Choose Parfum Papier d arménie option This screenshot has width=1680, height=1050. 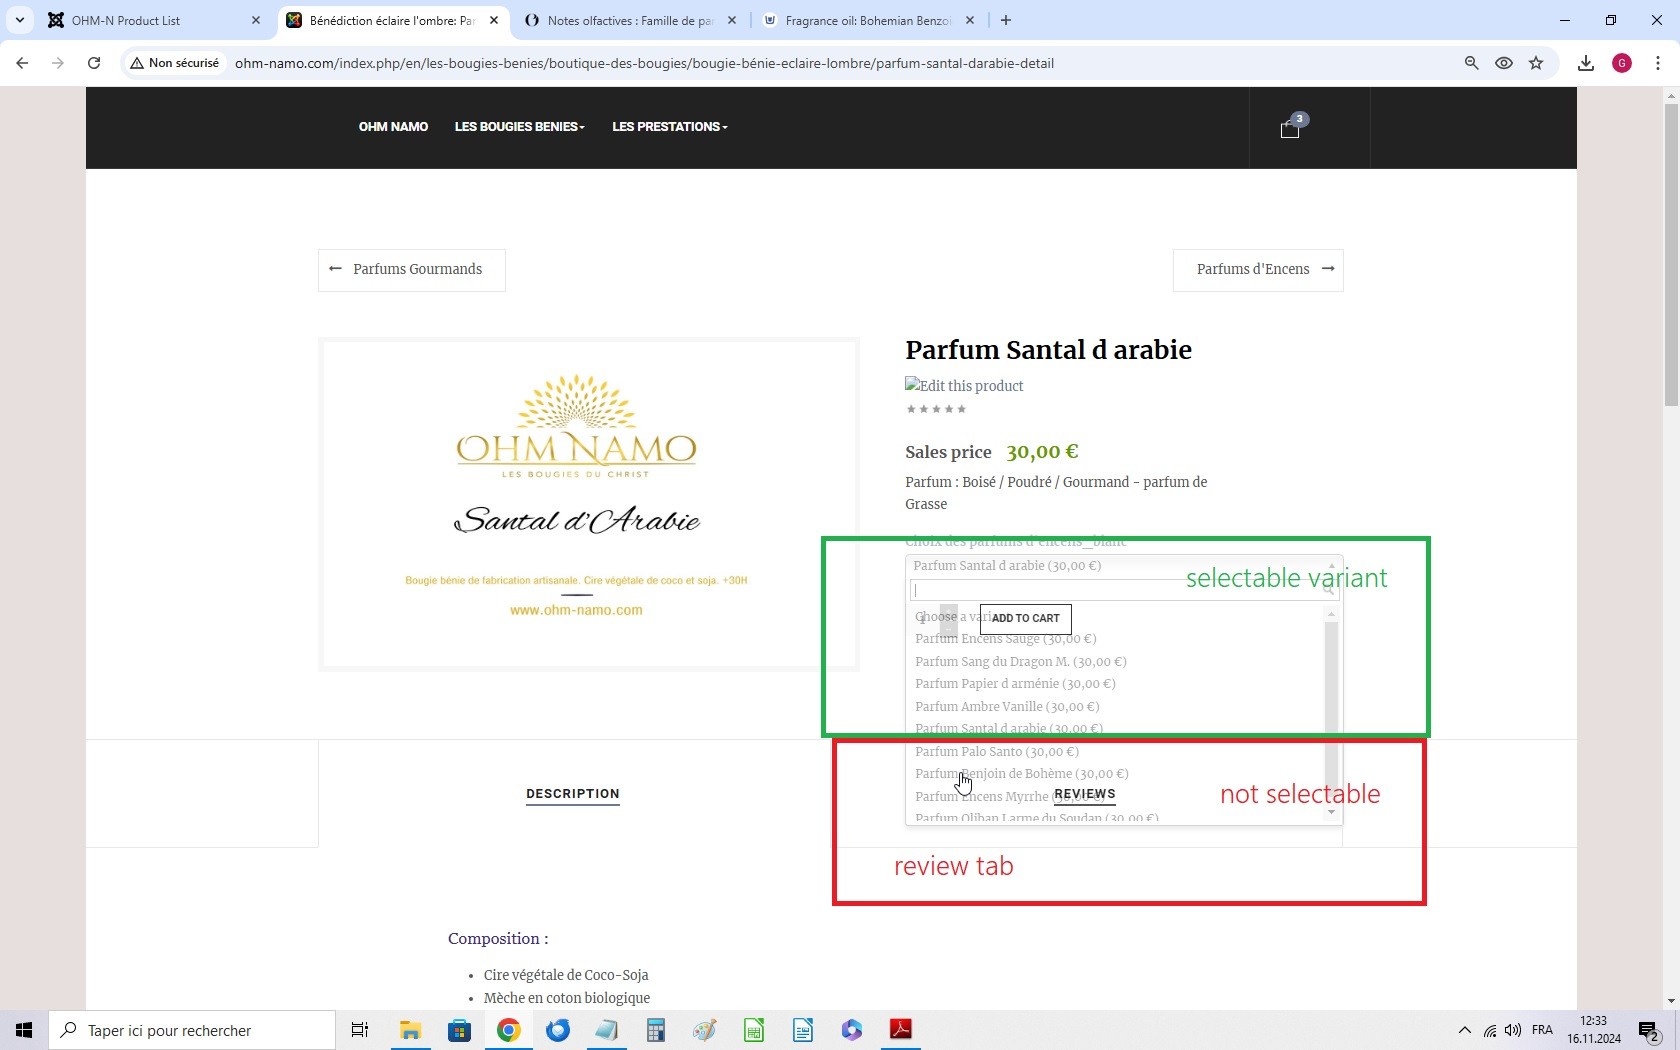pos(1015,684)
